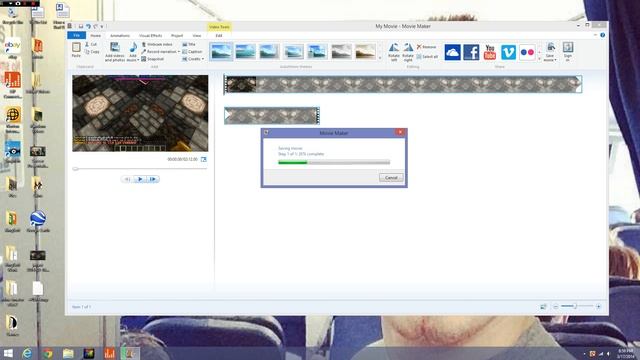The width and height of the screenshot is (640, 360).
Task: Open the eBay desktop shortcut
Action: [x=12, y=48]
